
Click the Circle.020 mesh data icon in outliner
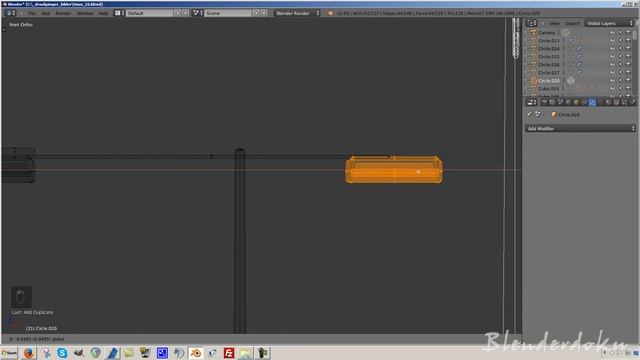coord(571,81)
